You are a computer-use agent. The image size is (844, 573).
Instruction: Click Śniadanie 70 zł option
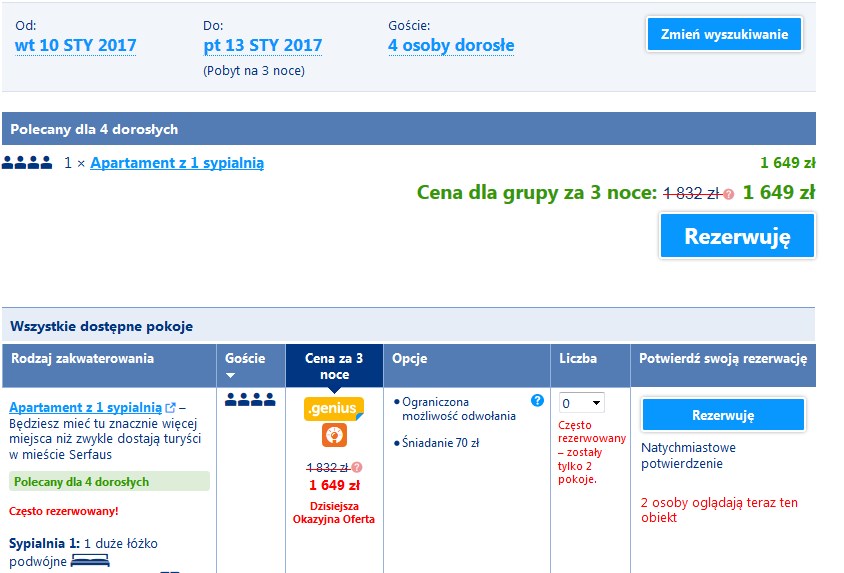440,443
